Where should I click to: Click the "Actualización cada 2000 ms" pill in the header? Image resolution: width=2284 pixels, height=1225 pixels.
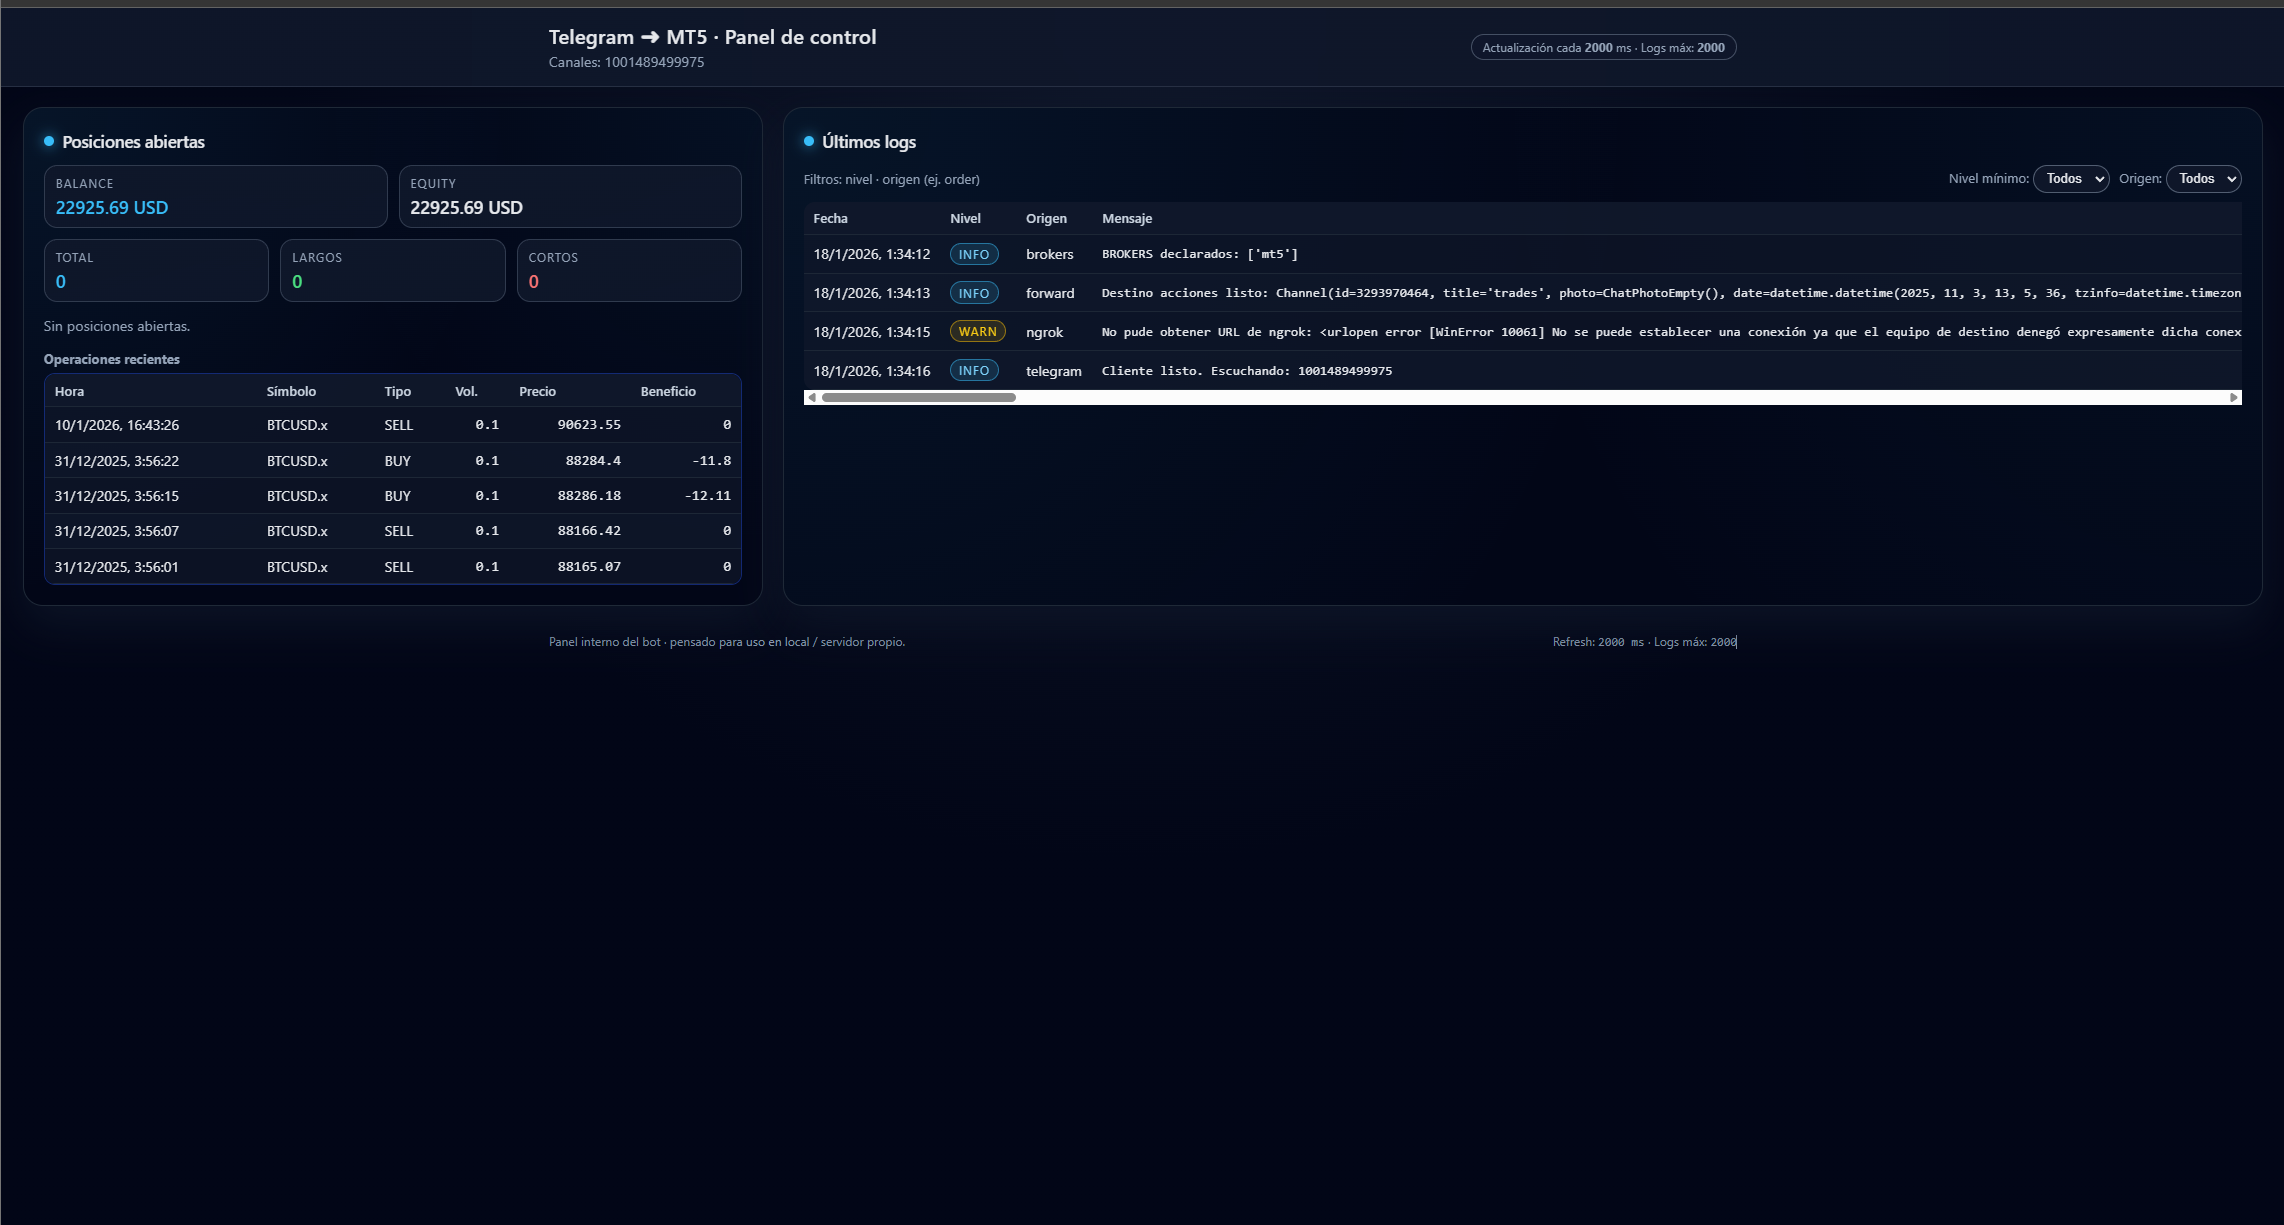pos(1603,47)
